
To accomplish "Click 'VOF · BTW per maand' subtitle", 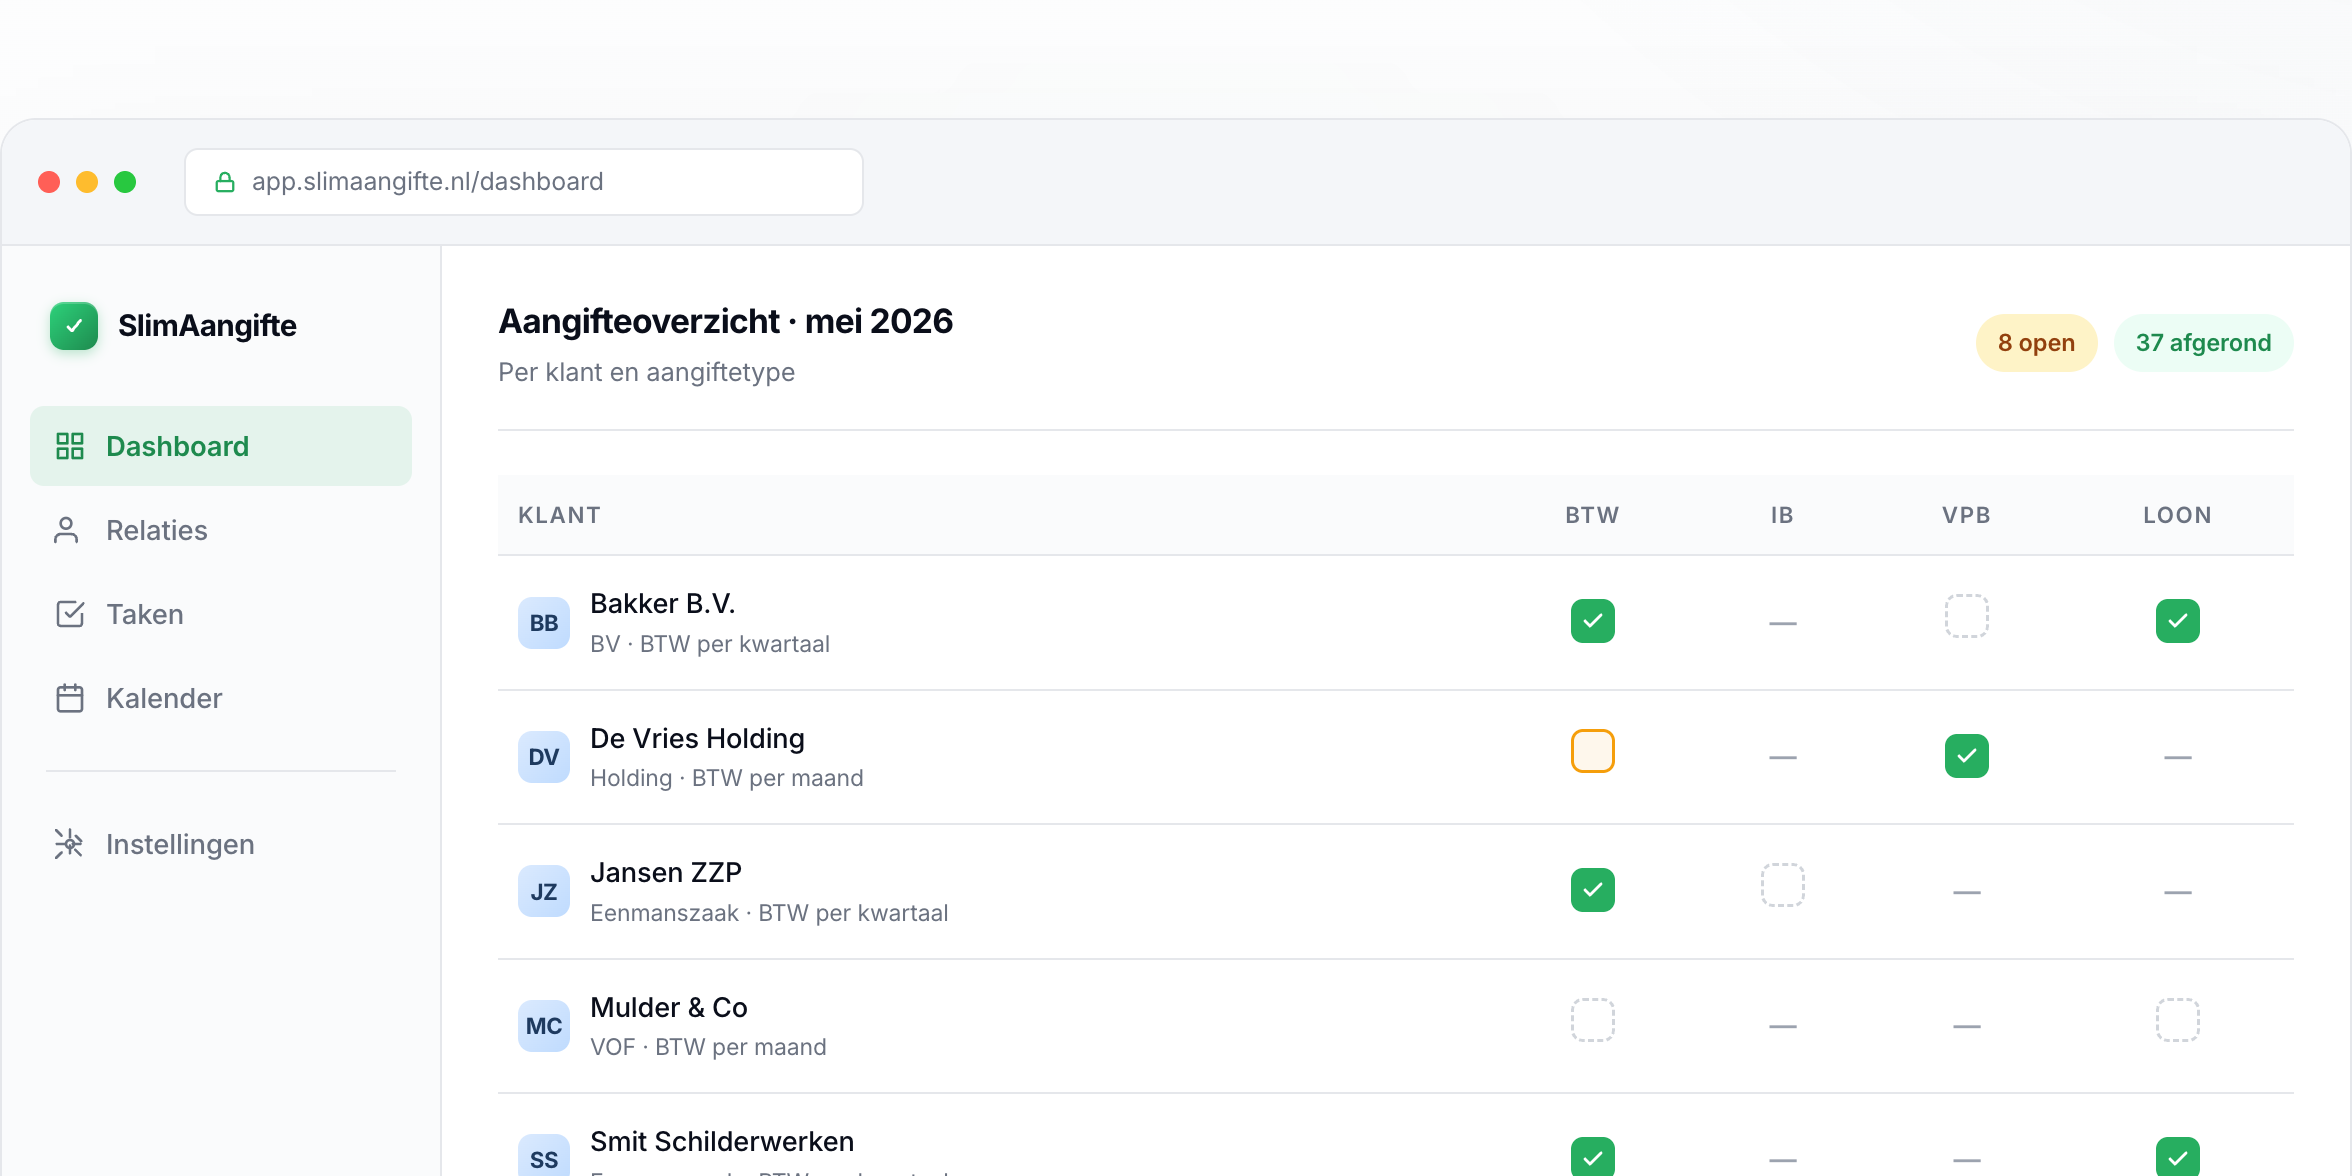I will [x=708, y=1047].
